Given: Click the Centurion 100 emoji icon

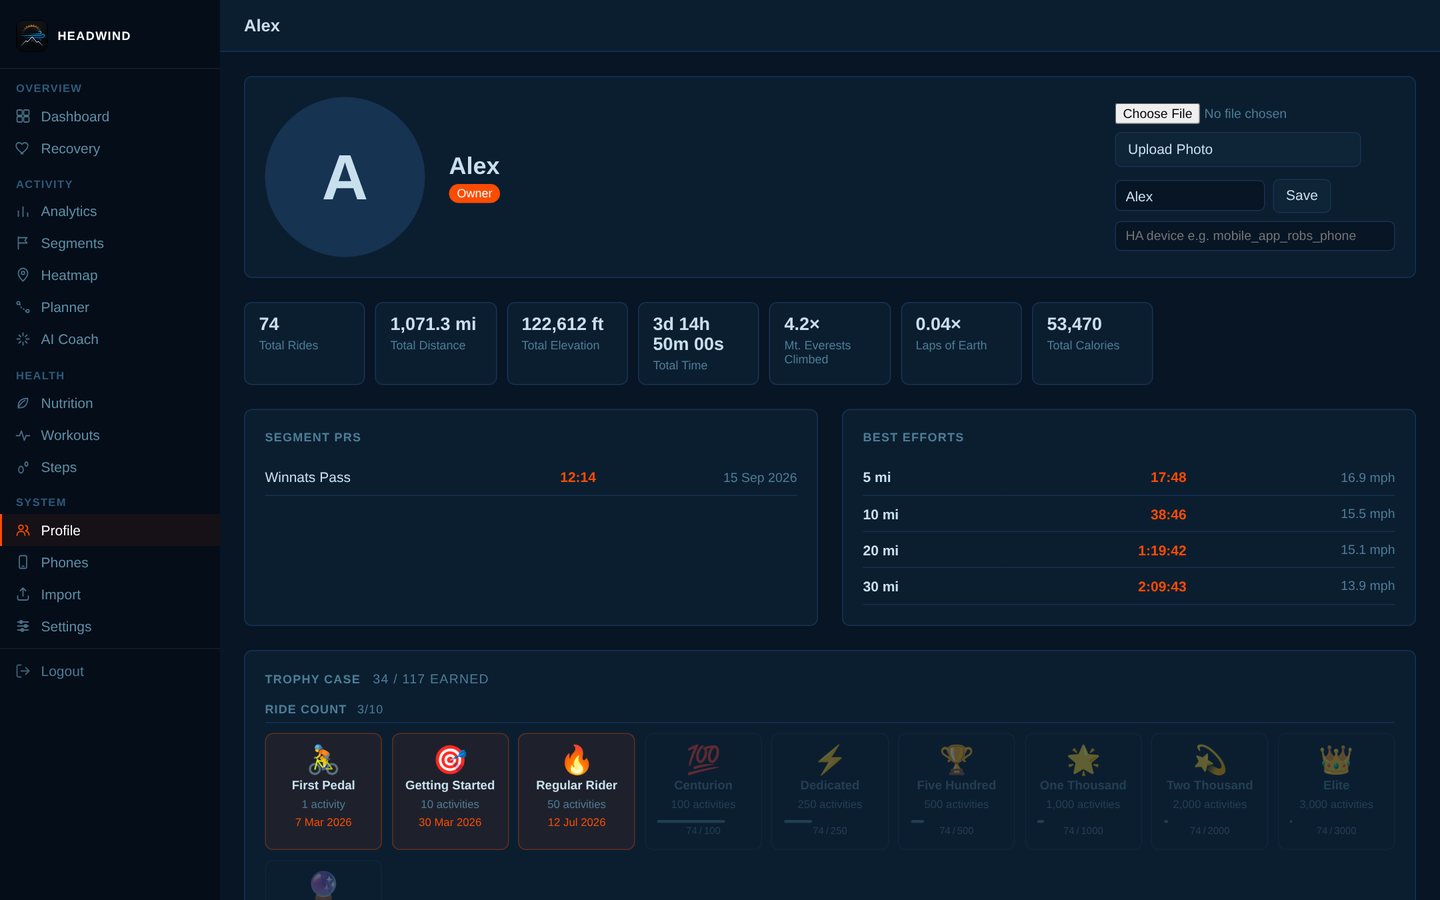Looking at the screenshot, I should (703, 760).
